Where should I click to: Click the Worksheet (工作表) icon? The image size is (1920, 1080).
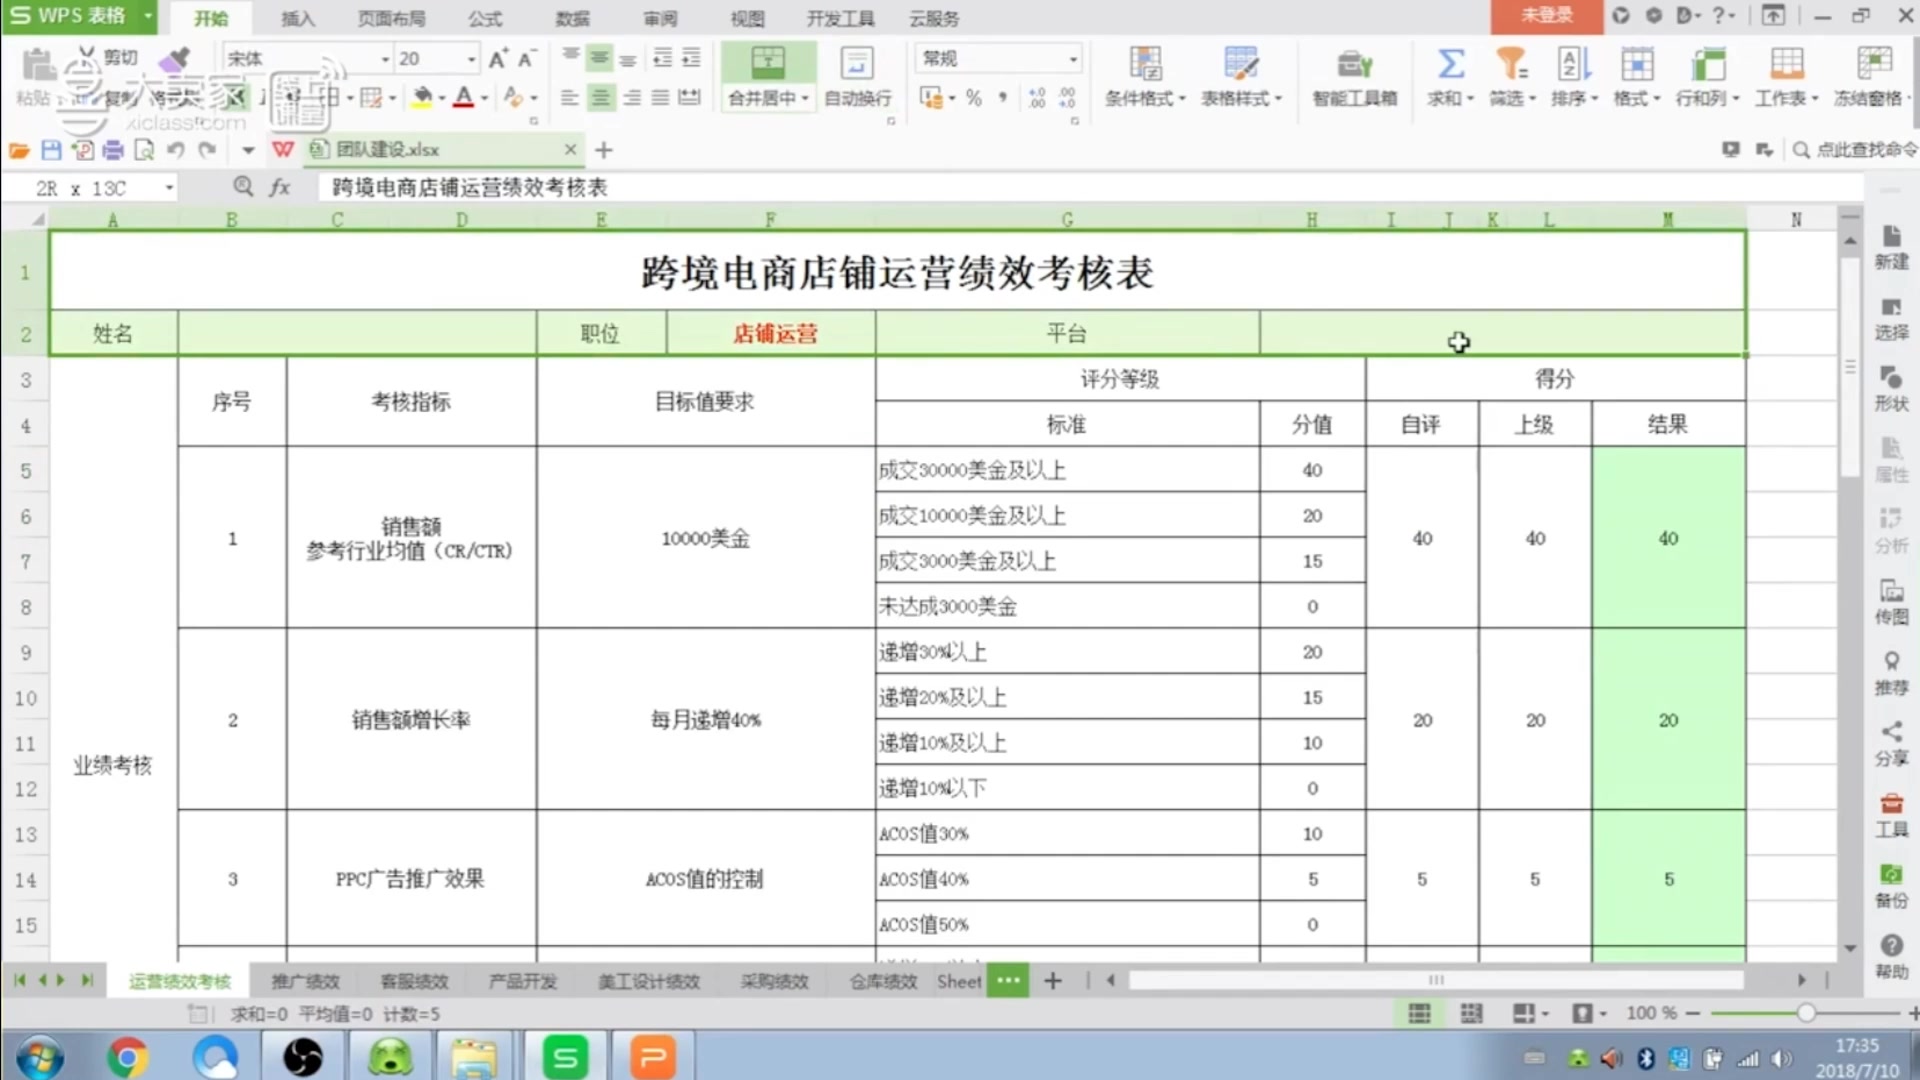1786,64
